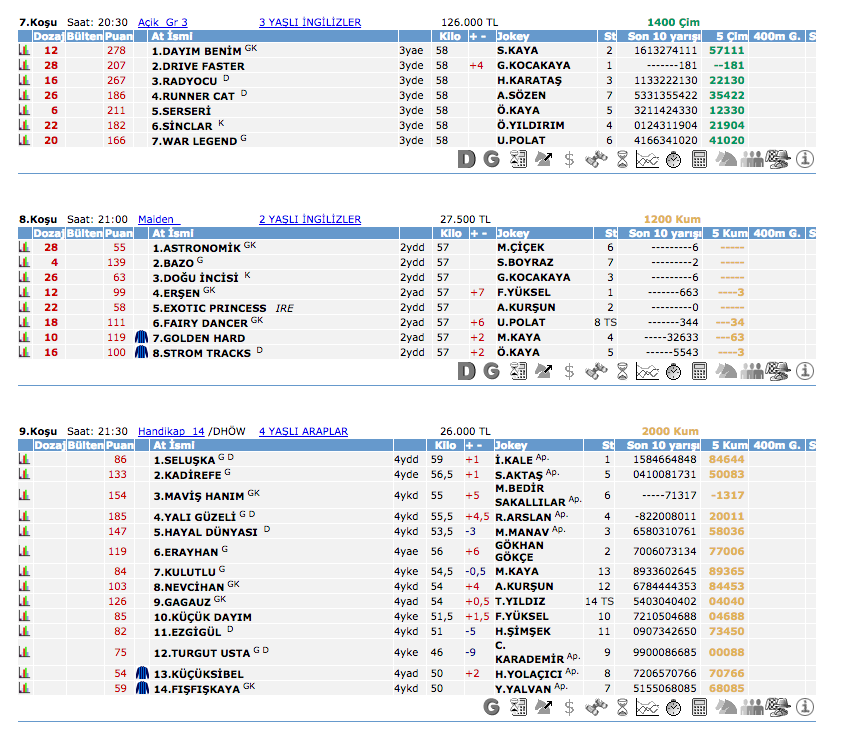Click the G icon below race 9

(x=491, y=707)
